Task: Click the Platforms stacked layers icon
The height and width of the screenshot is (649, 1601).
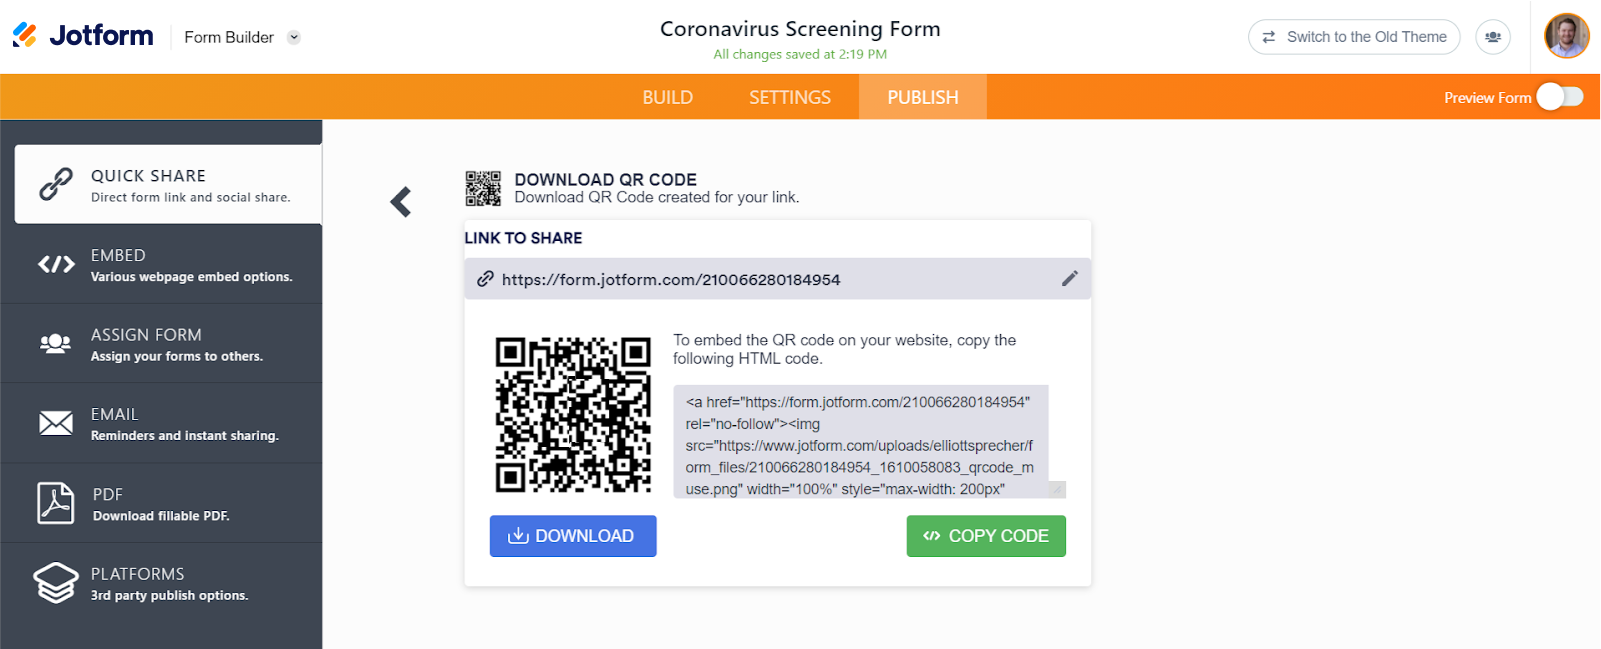Action: [56, 582]
